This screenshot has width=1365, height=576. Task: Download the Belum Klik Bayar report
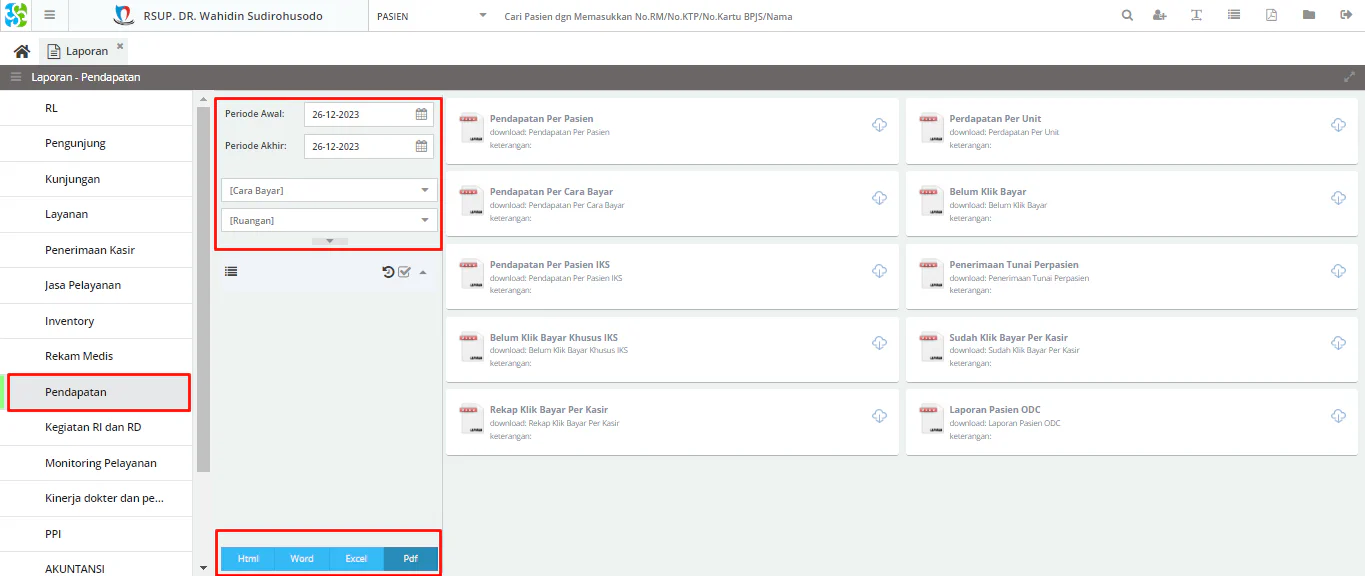click(x=1338, y=198)
